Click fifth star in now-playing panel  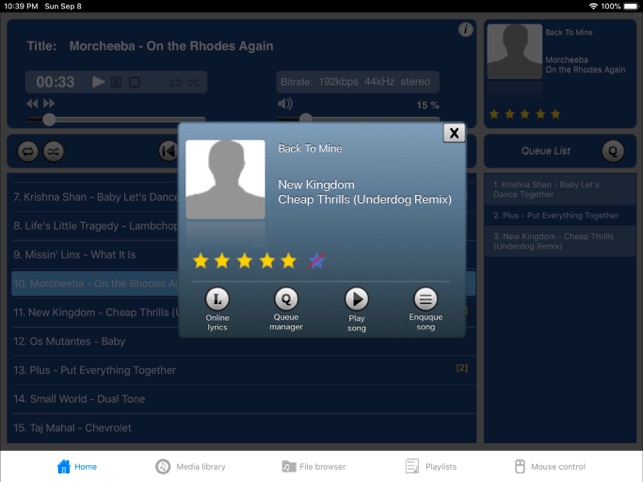tap(555, 114)
